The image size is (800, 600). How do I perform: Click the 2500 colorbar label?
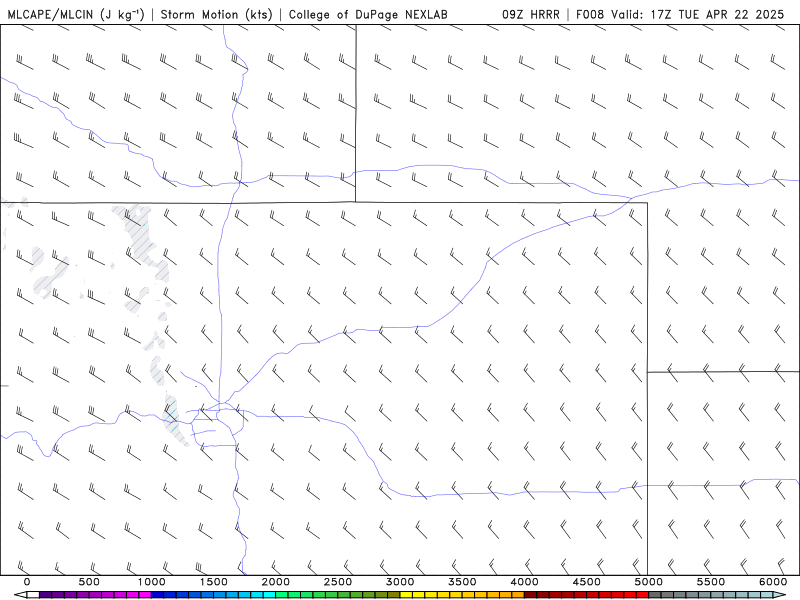pyautogui.click(x=338, y=582)
